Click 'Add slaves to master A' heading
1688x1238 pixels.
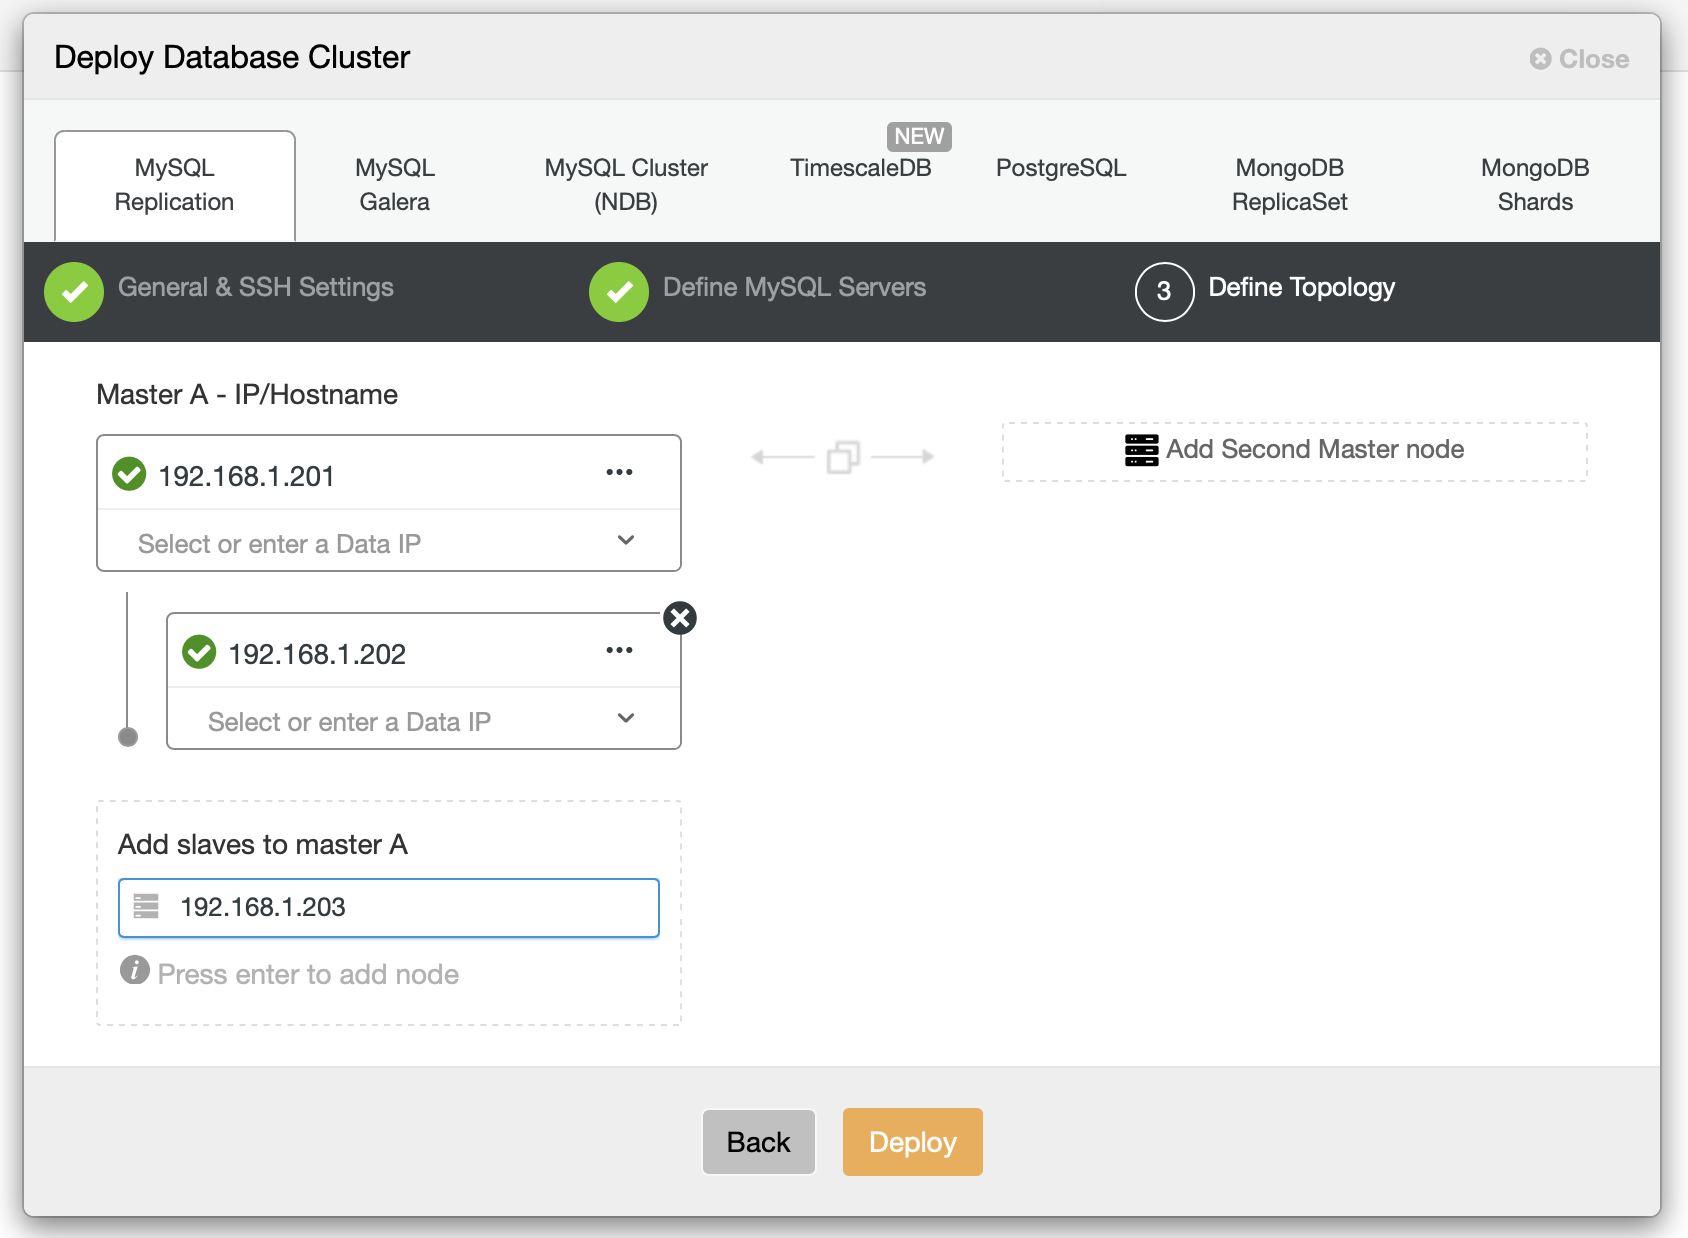point(263,845)
